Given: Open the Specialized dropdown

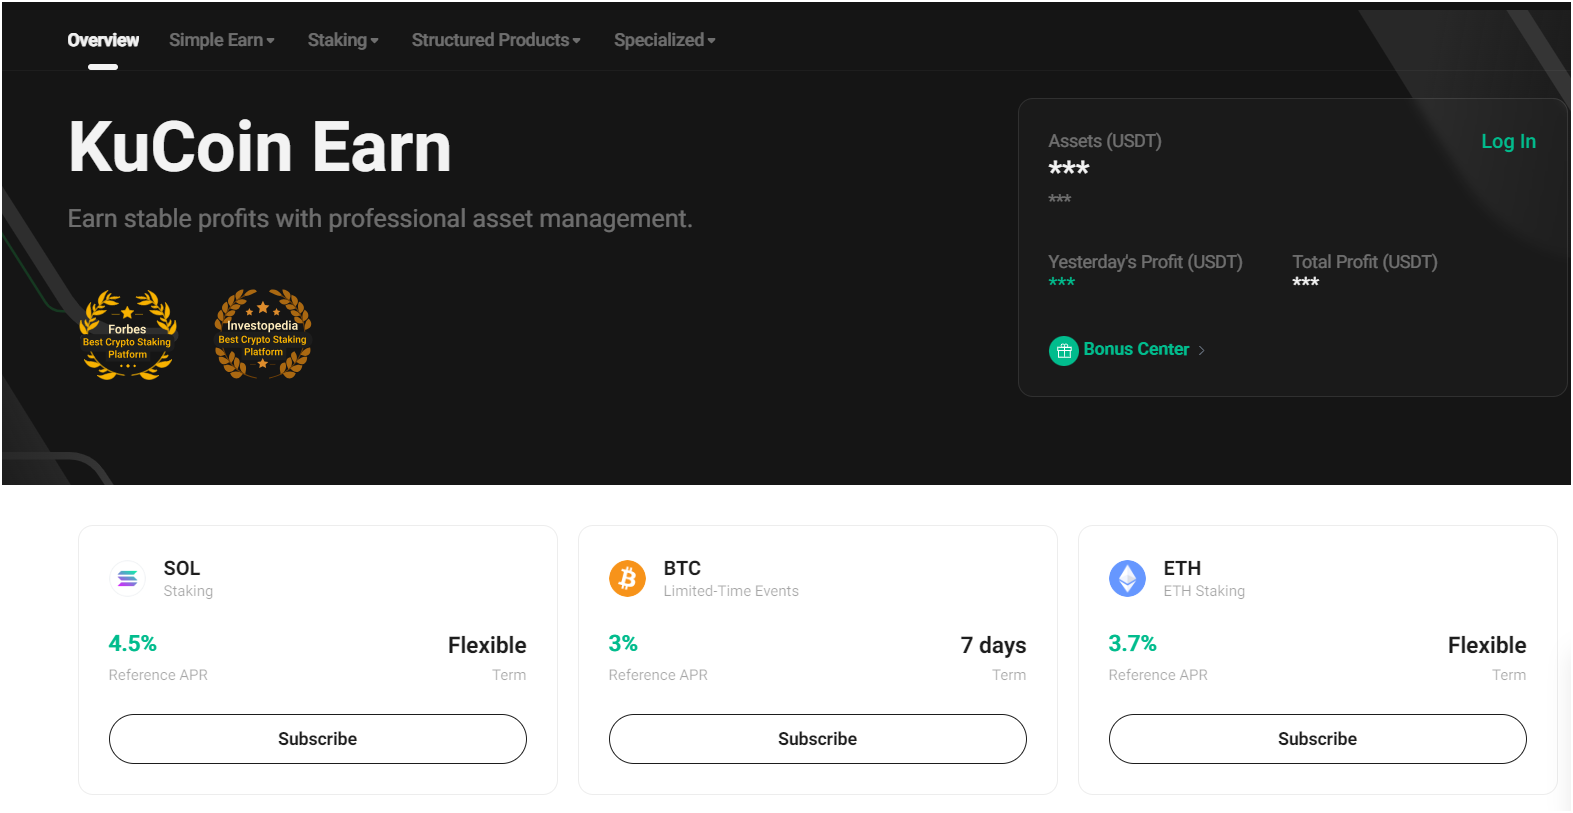Looking at the screenshot, I should point(663,40).
